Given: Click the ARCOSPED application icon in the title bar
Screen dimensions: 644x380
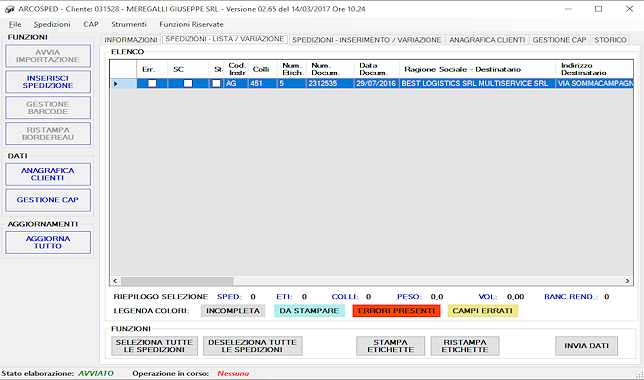Looking at the screenshot, I should click(x=9, y=9).
